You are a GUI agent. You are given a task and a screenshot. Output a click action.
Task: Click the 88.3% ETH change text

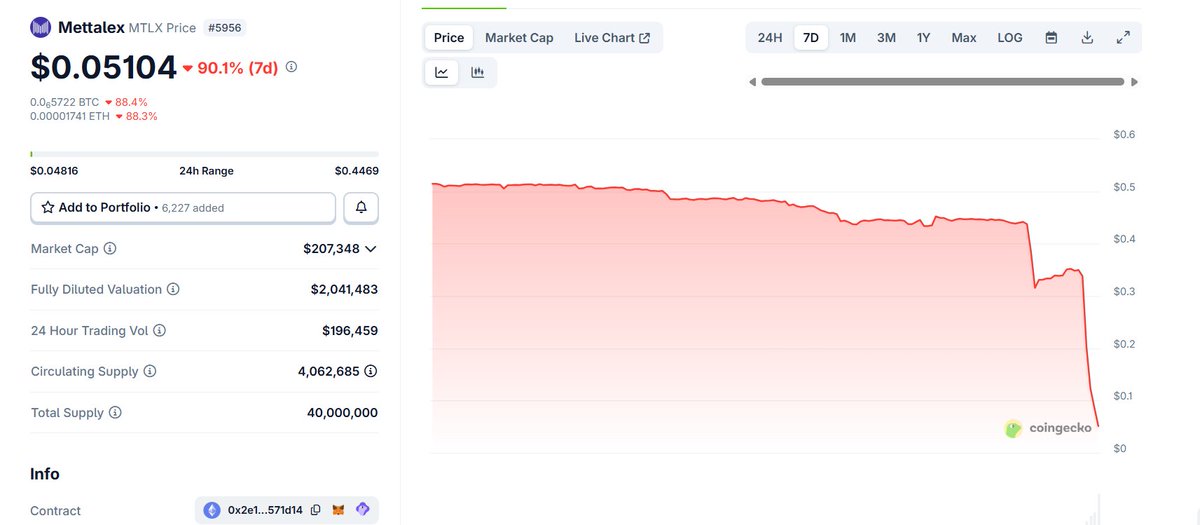[141, 116]
